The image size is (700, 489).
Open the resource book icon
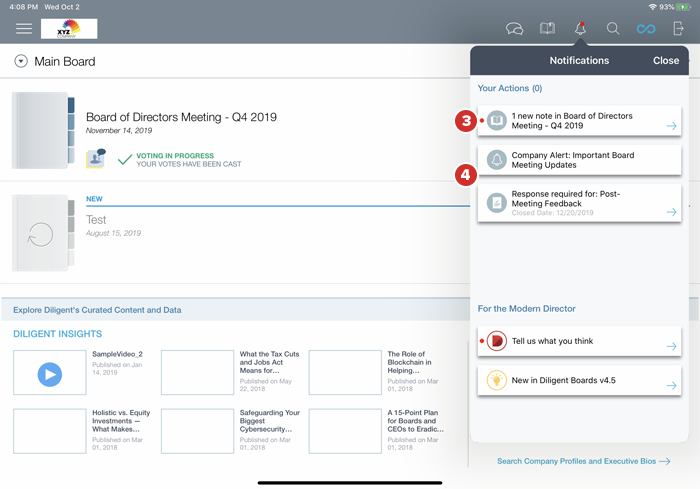[547, 29]
